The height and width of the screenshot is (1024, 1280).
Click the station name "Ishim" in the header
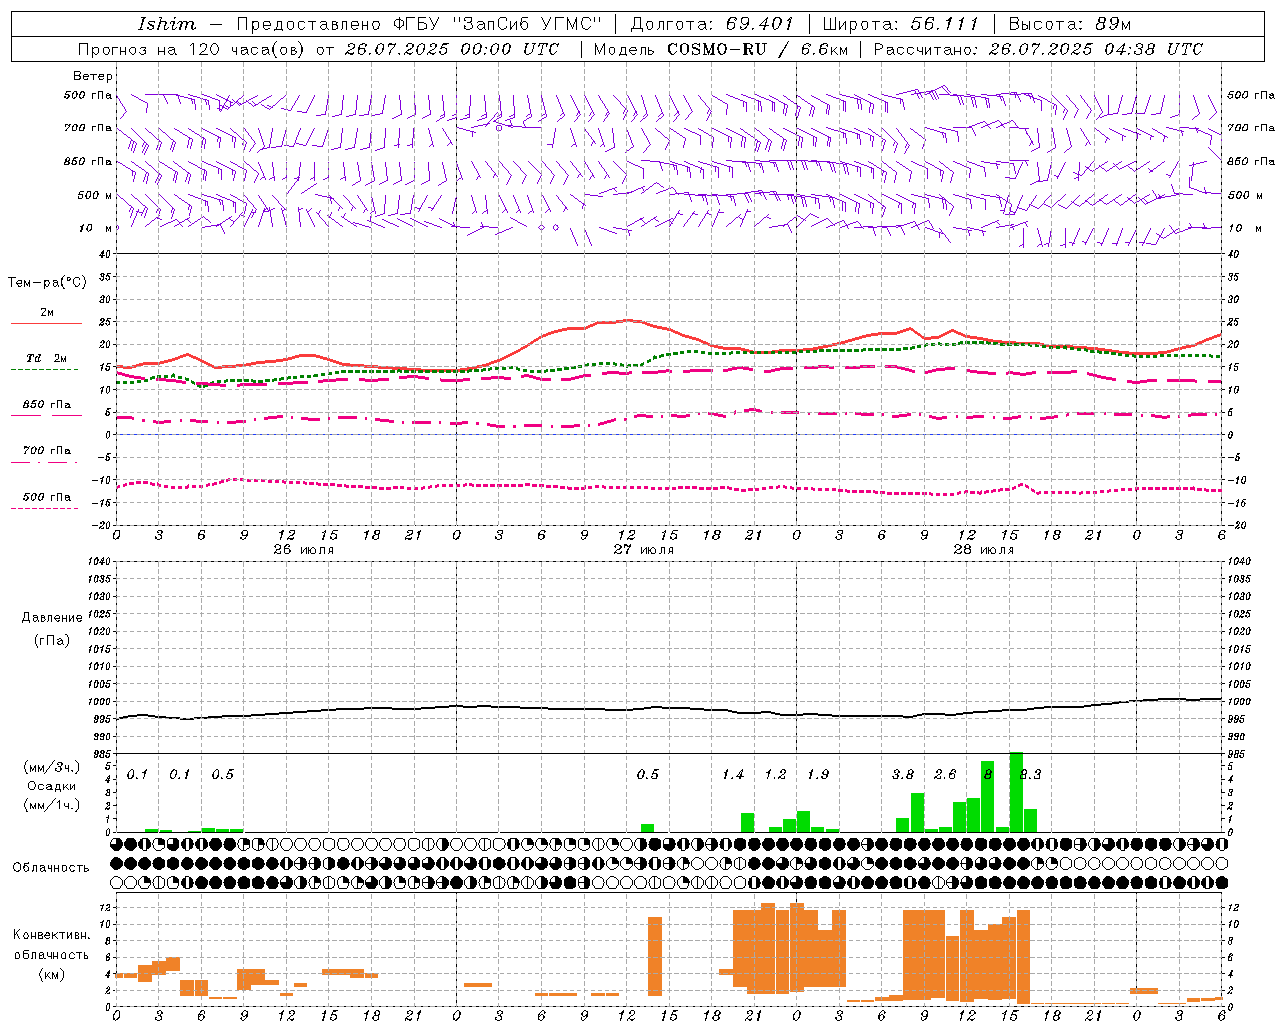coord(167,24)
